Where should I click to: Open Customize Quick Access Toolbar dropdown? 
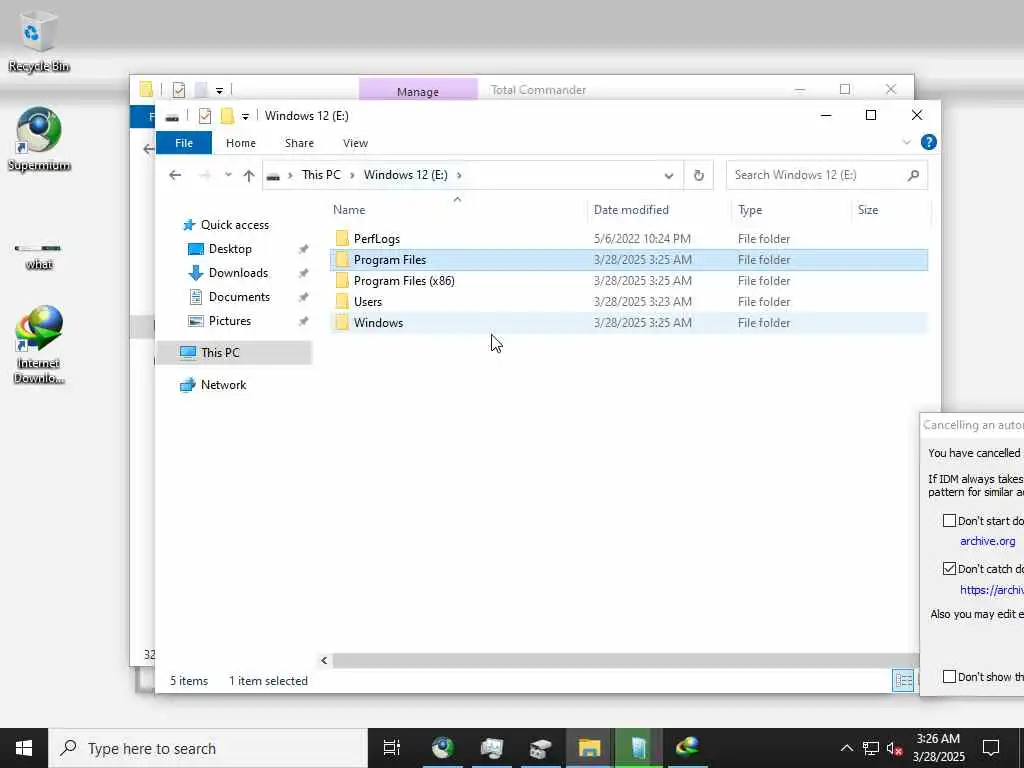click(x=246, y=117)
